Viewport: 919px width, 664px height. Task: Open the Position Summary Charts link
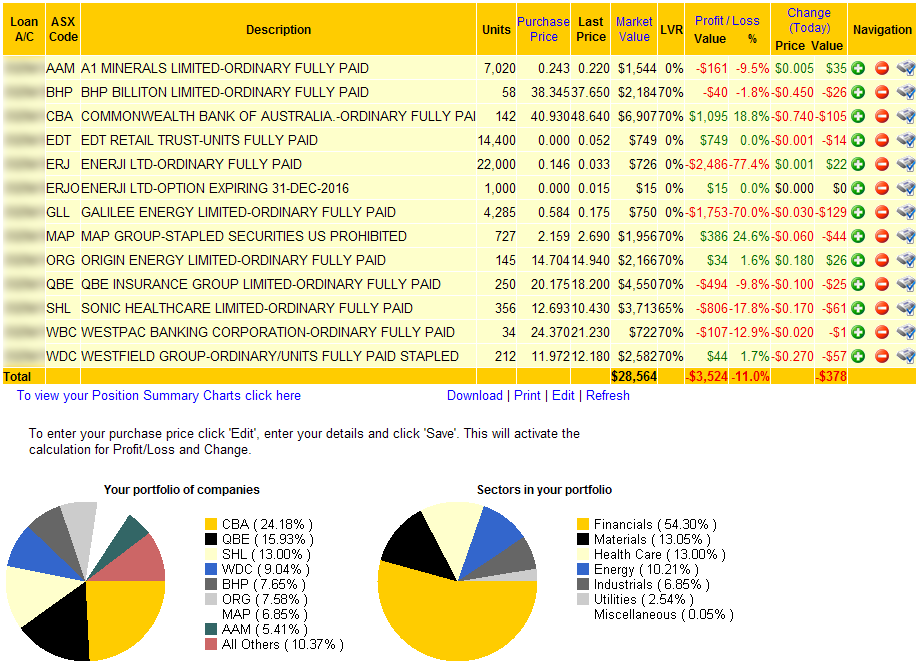[x=158, y=396]
